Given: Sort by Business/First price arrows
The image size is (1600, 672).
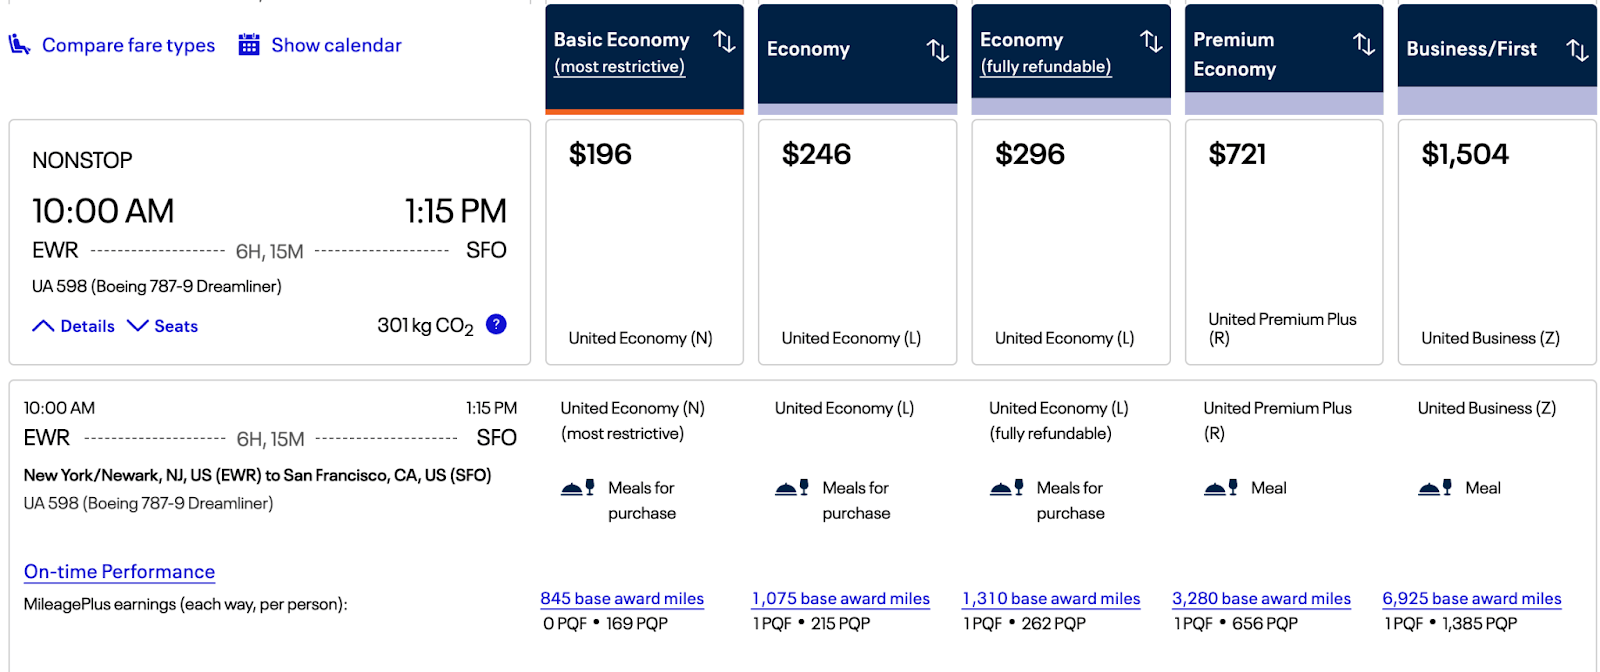Looking at the screenshot, I should point(1577,50).
